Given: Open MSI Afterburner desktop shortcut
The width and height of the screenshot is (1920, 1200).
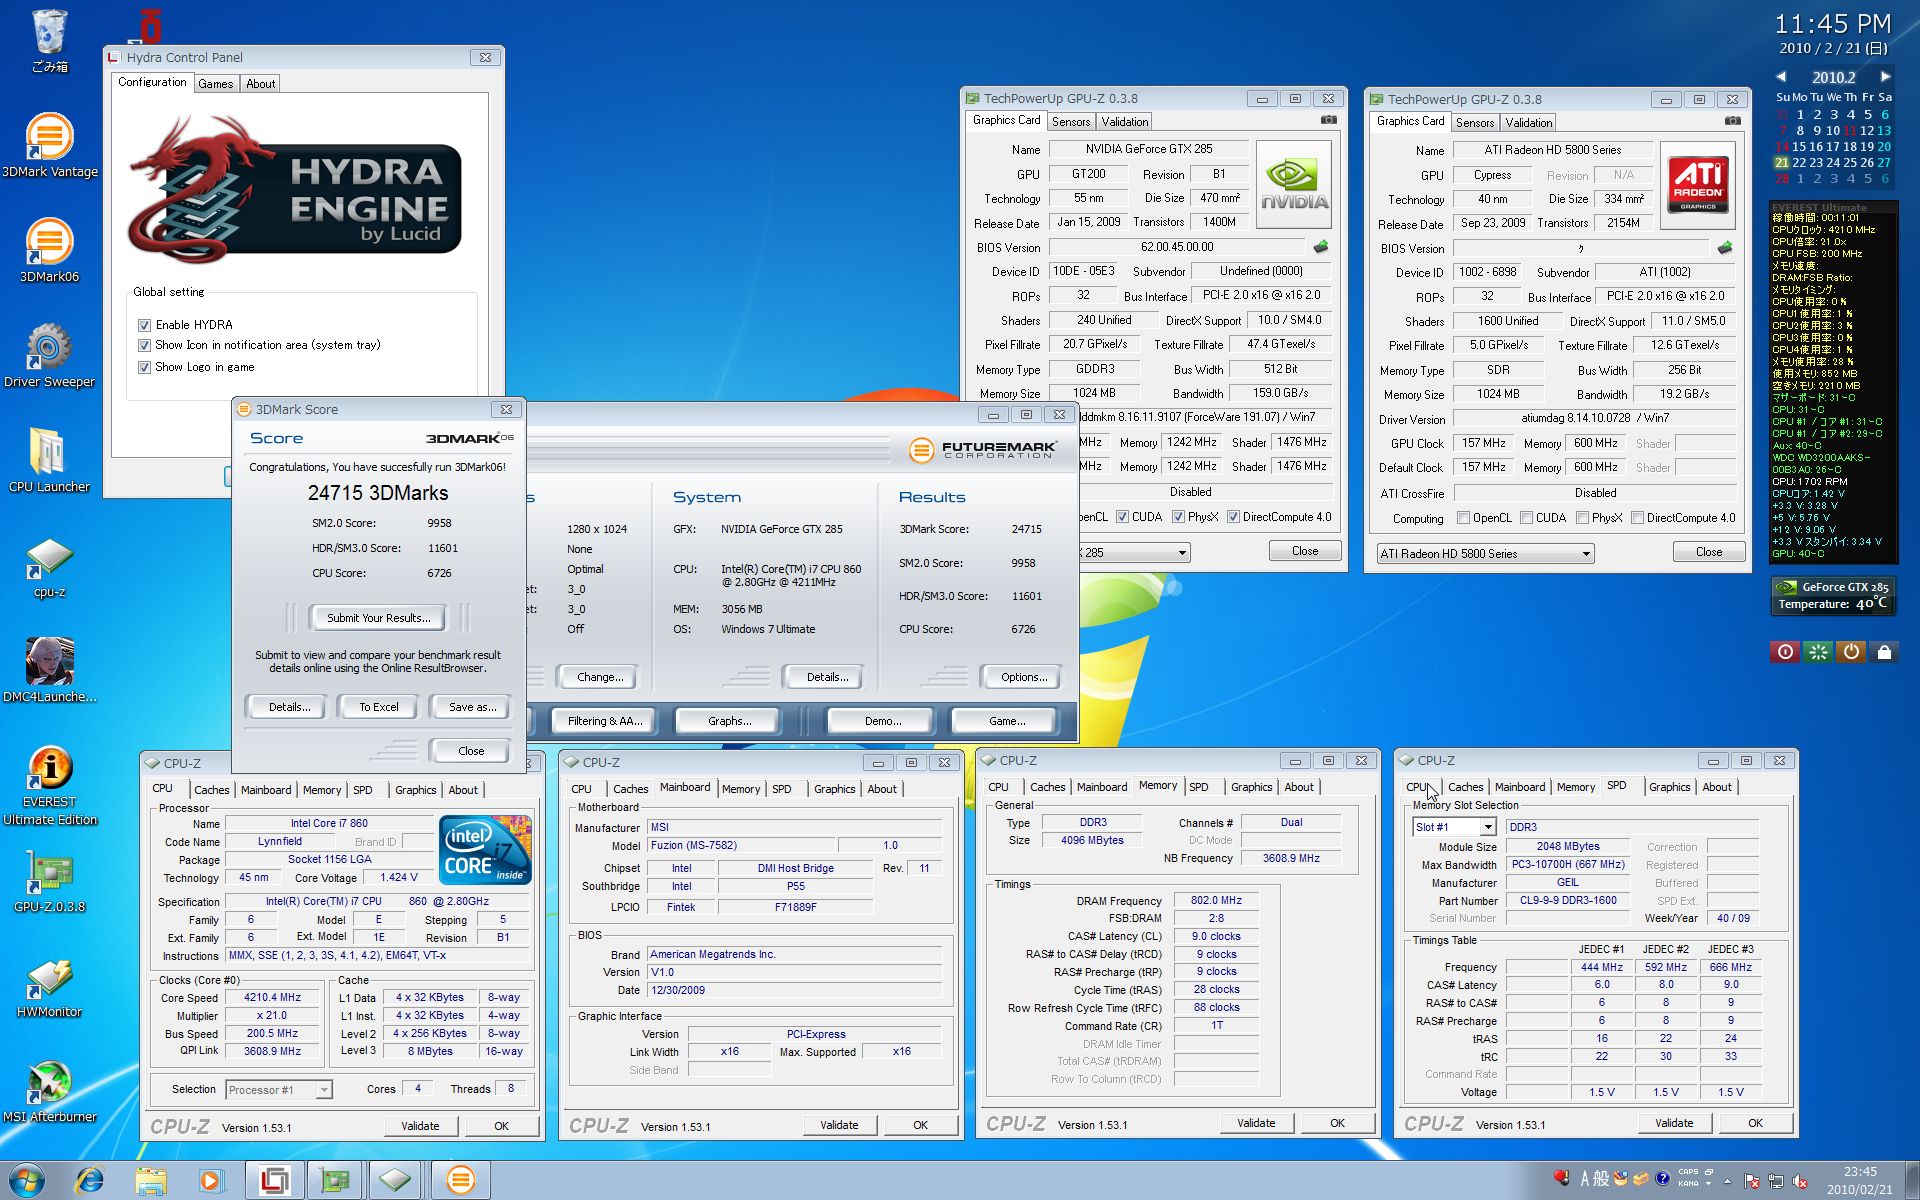Looking at the screenshot, I should point(49,1091).
